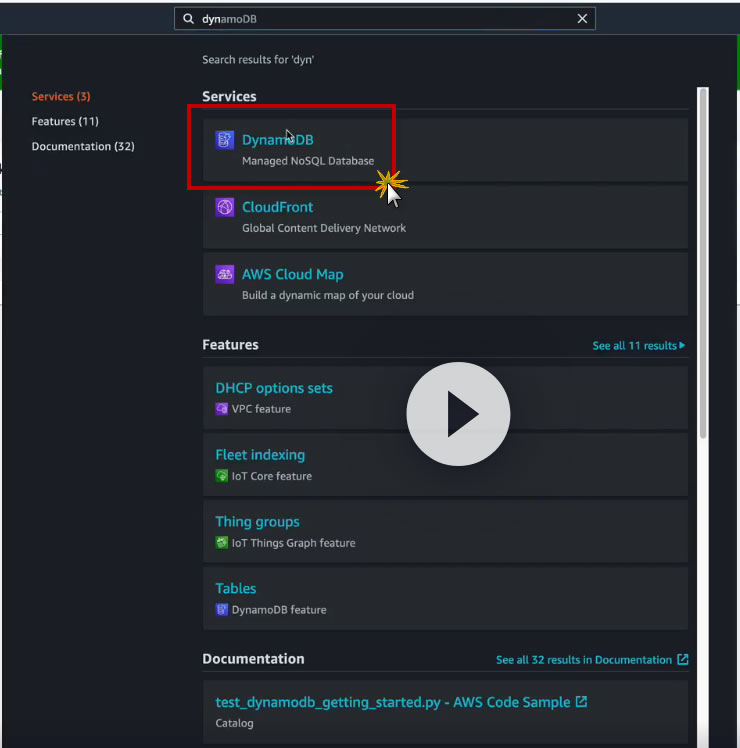
Task: Click the results panel vertical scrollbar
Action: [702, 262]
